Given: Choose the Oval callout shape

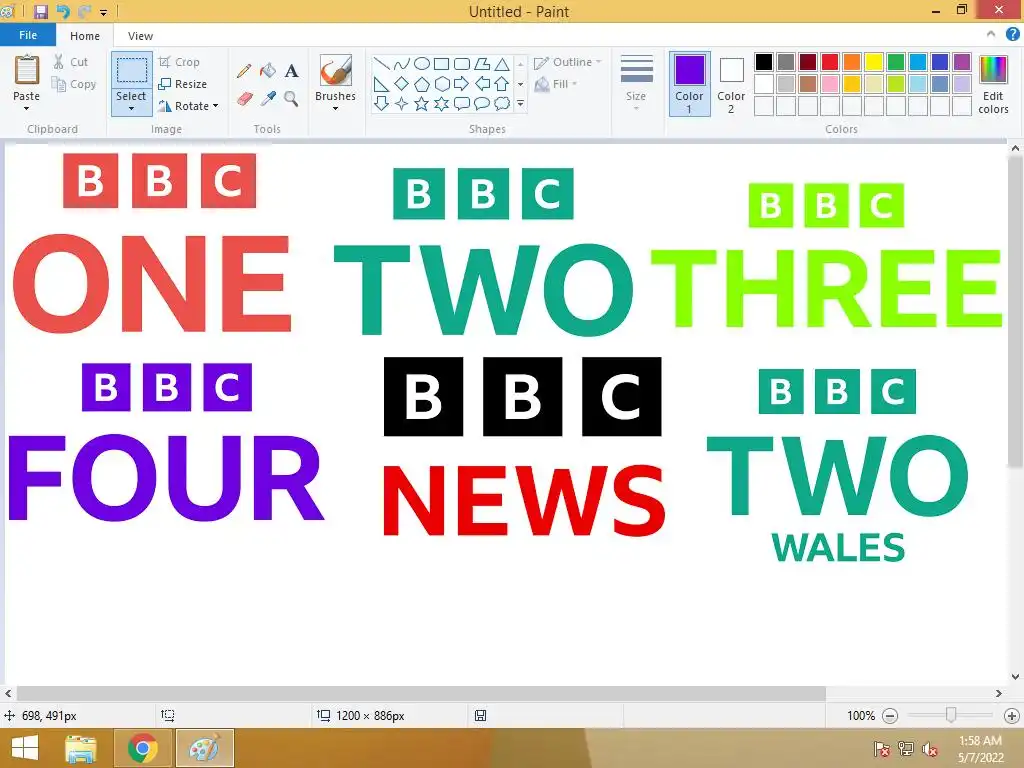Looking at the screenshot, I should click(482, 103).
